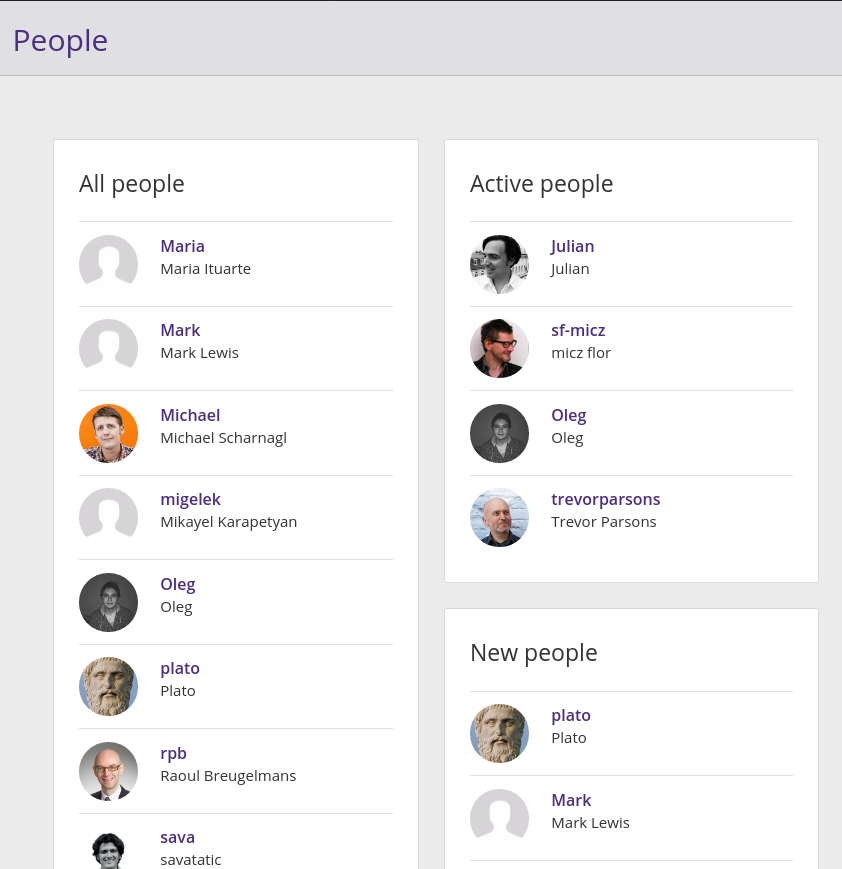Open the Maria profile link
The image size is (842, 869).
click(182, 246)
